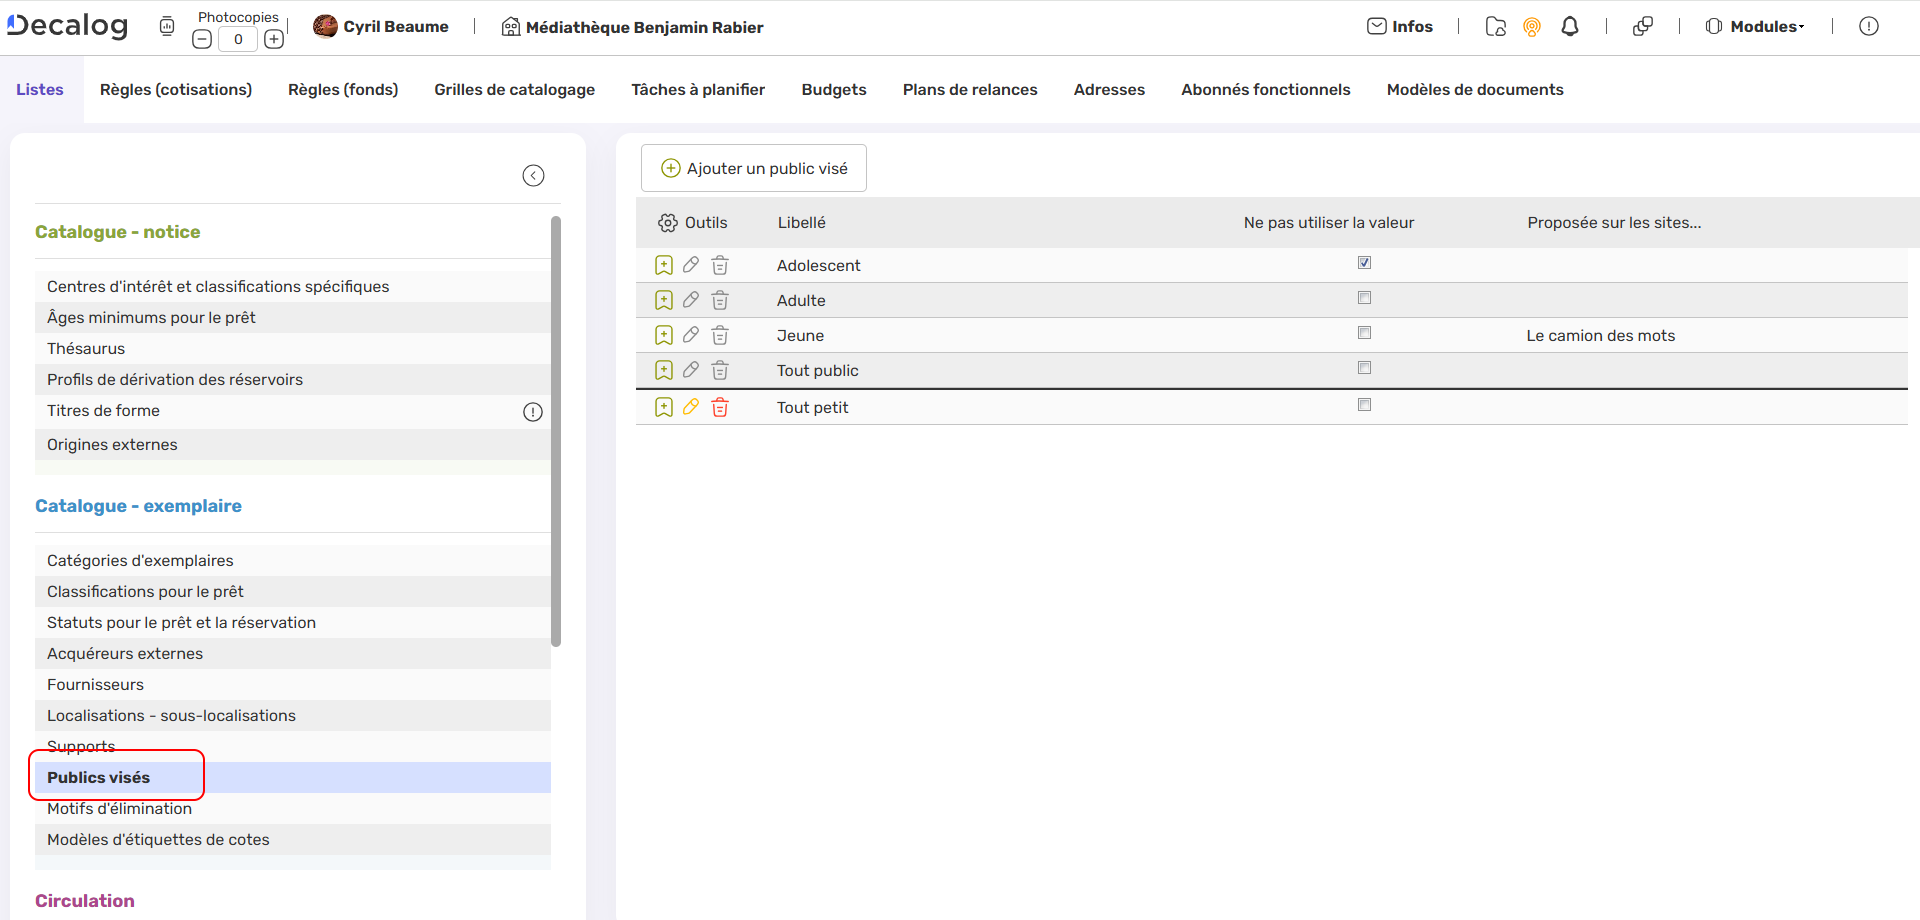Open the shared folder icon in header

(x=1496, y=27)
